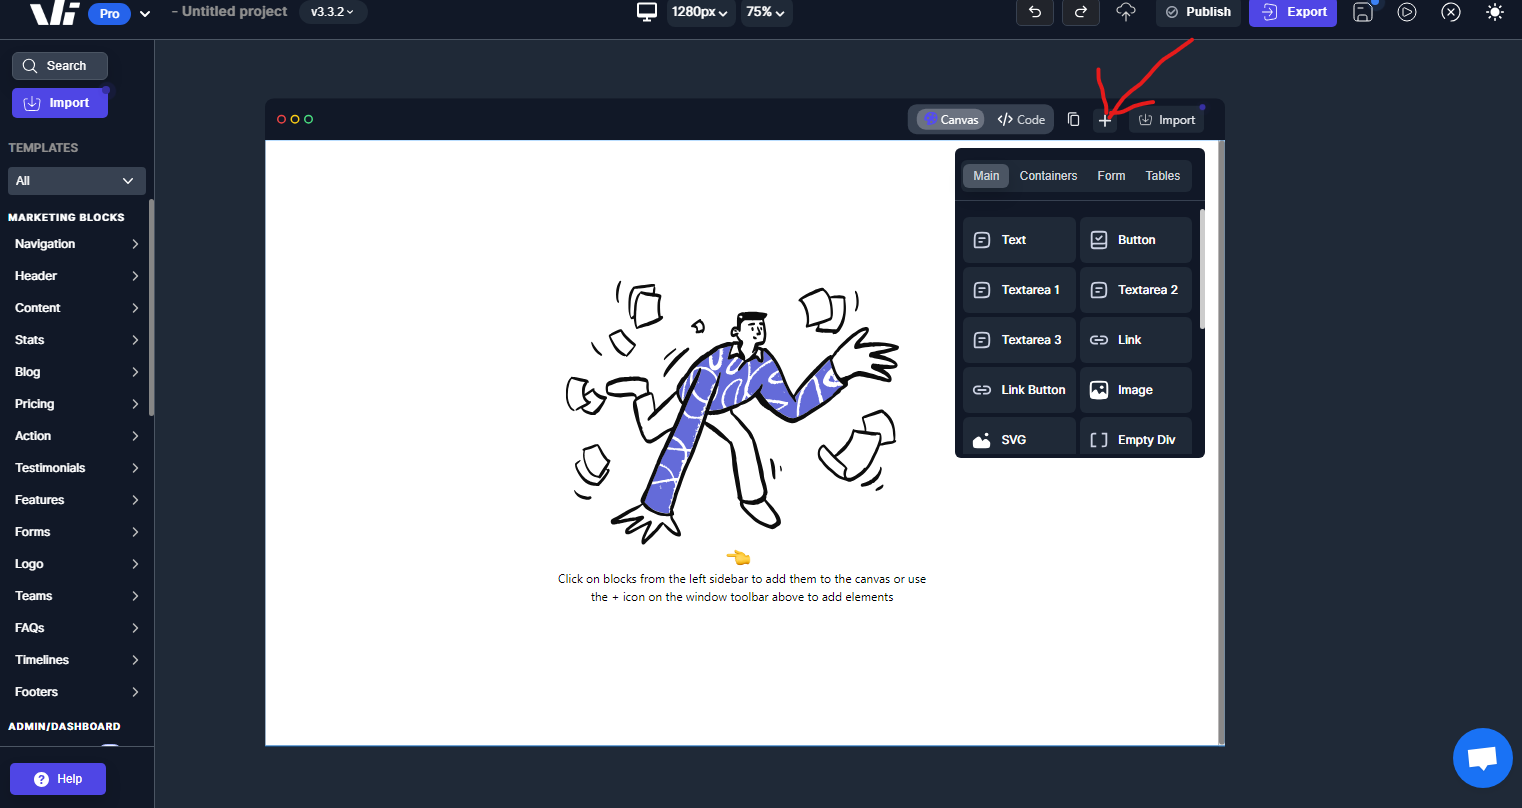Expand the Footers blocks category
The width and height of the screenshot is (1522, 808).
point(76,692)
